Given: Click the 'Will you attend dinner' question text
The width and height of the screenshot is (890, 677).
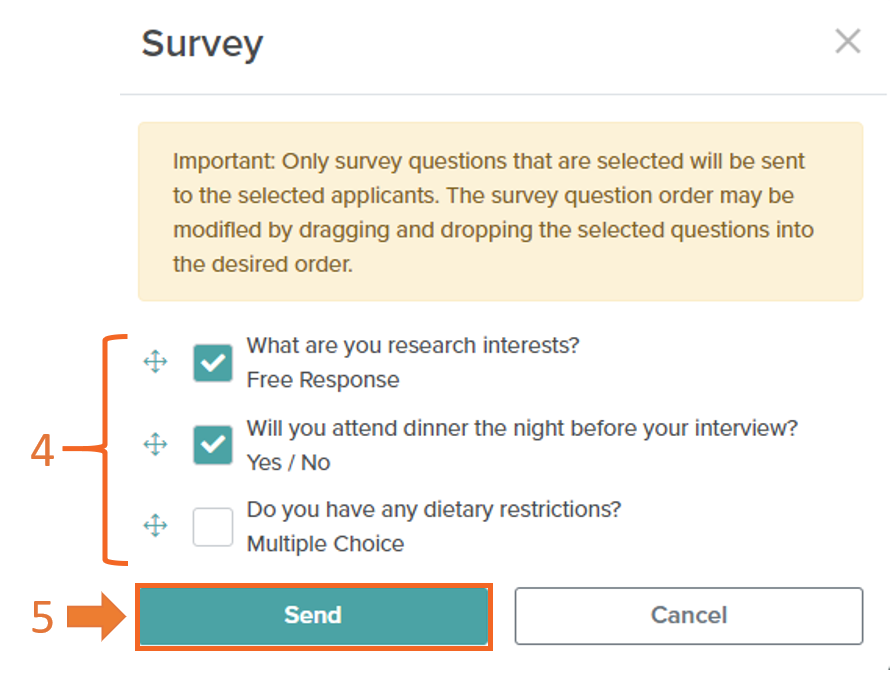Looking at the screenshot, I should tap(522, 428).
